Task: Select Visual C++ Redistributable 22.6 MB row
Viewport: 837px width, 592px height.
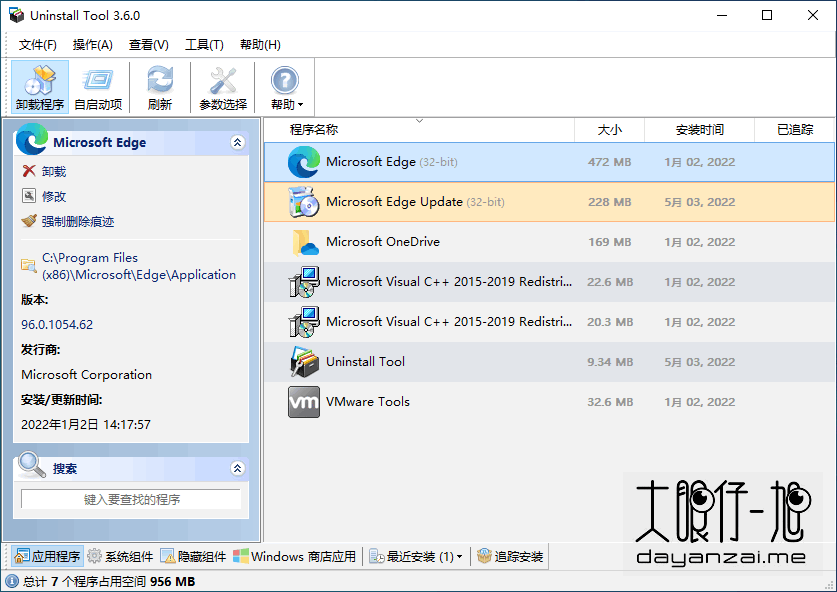Action: (549, 282)
